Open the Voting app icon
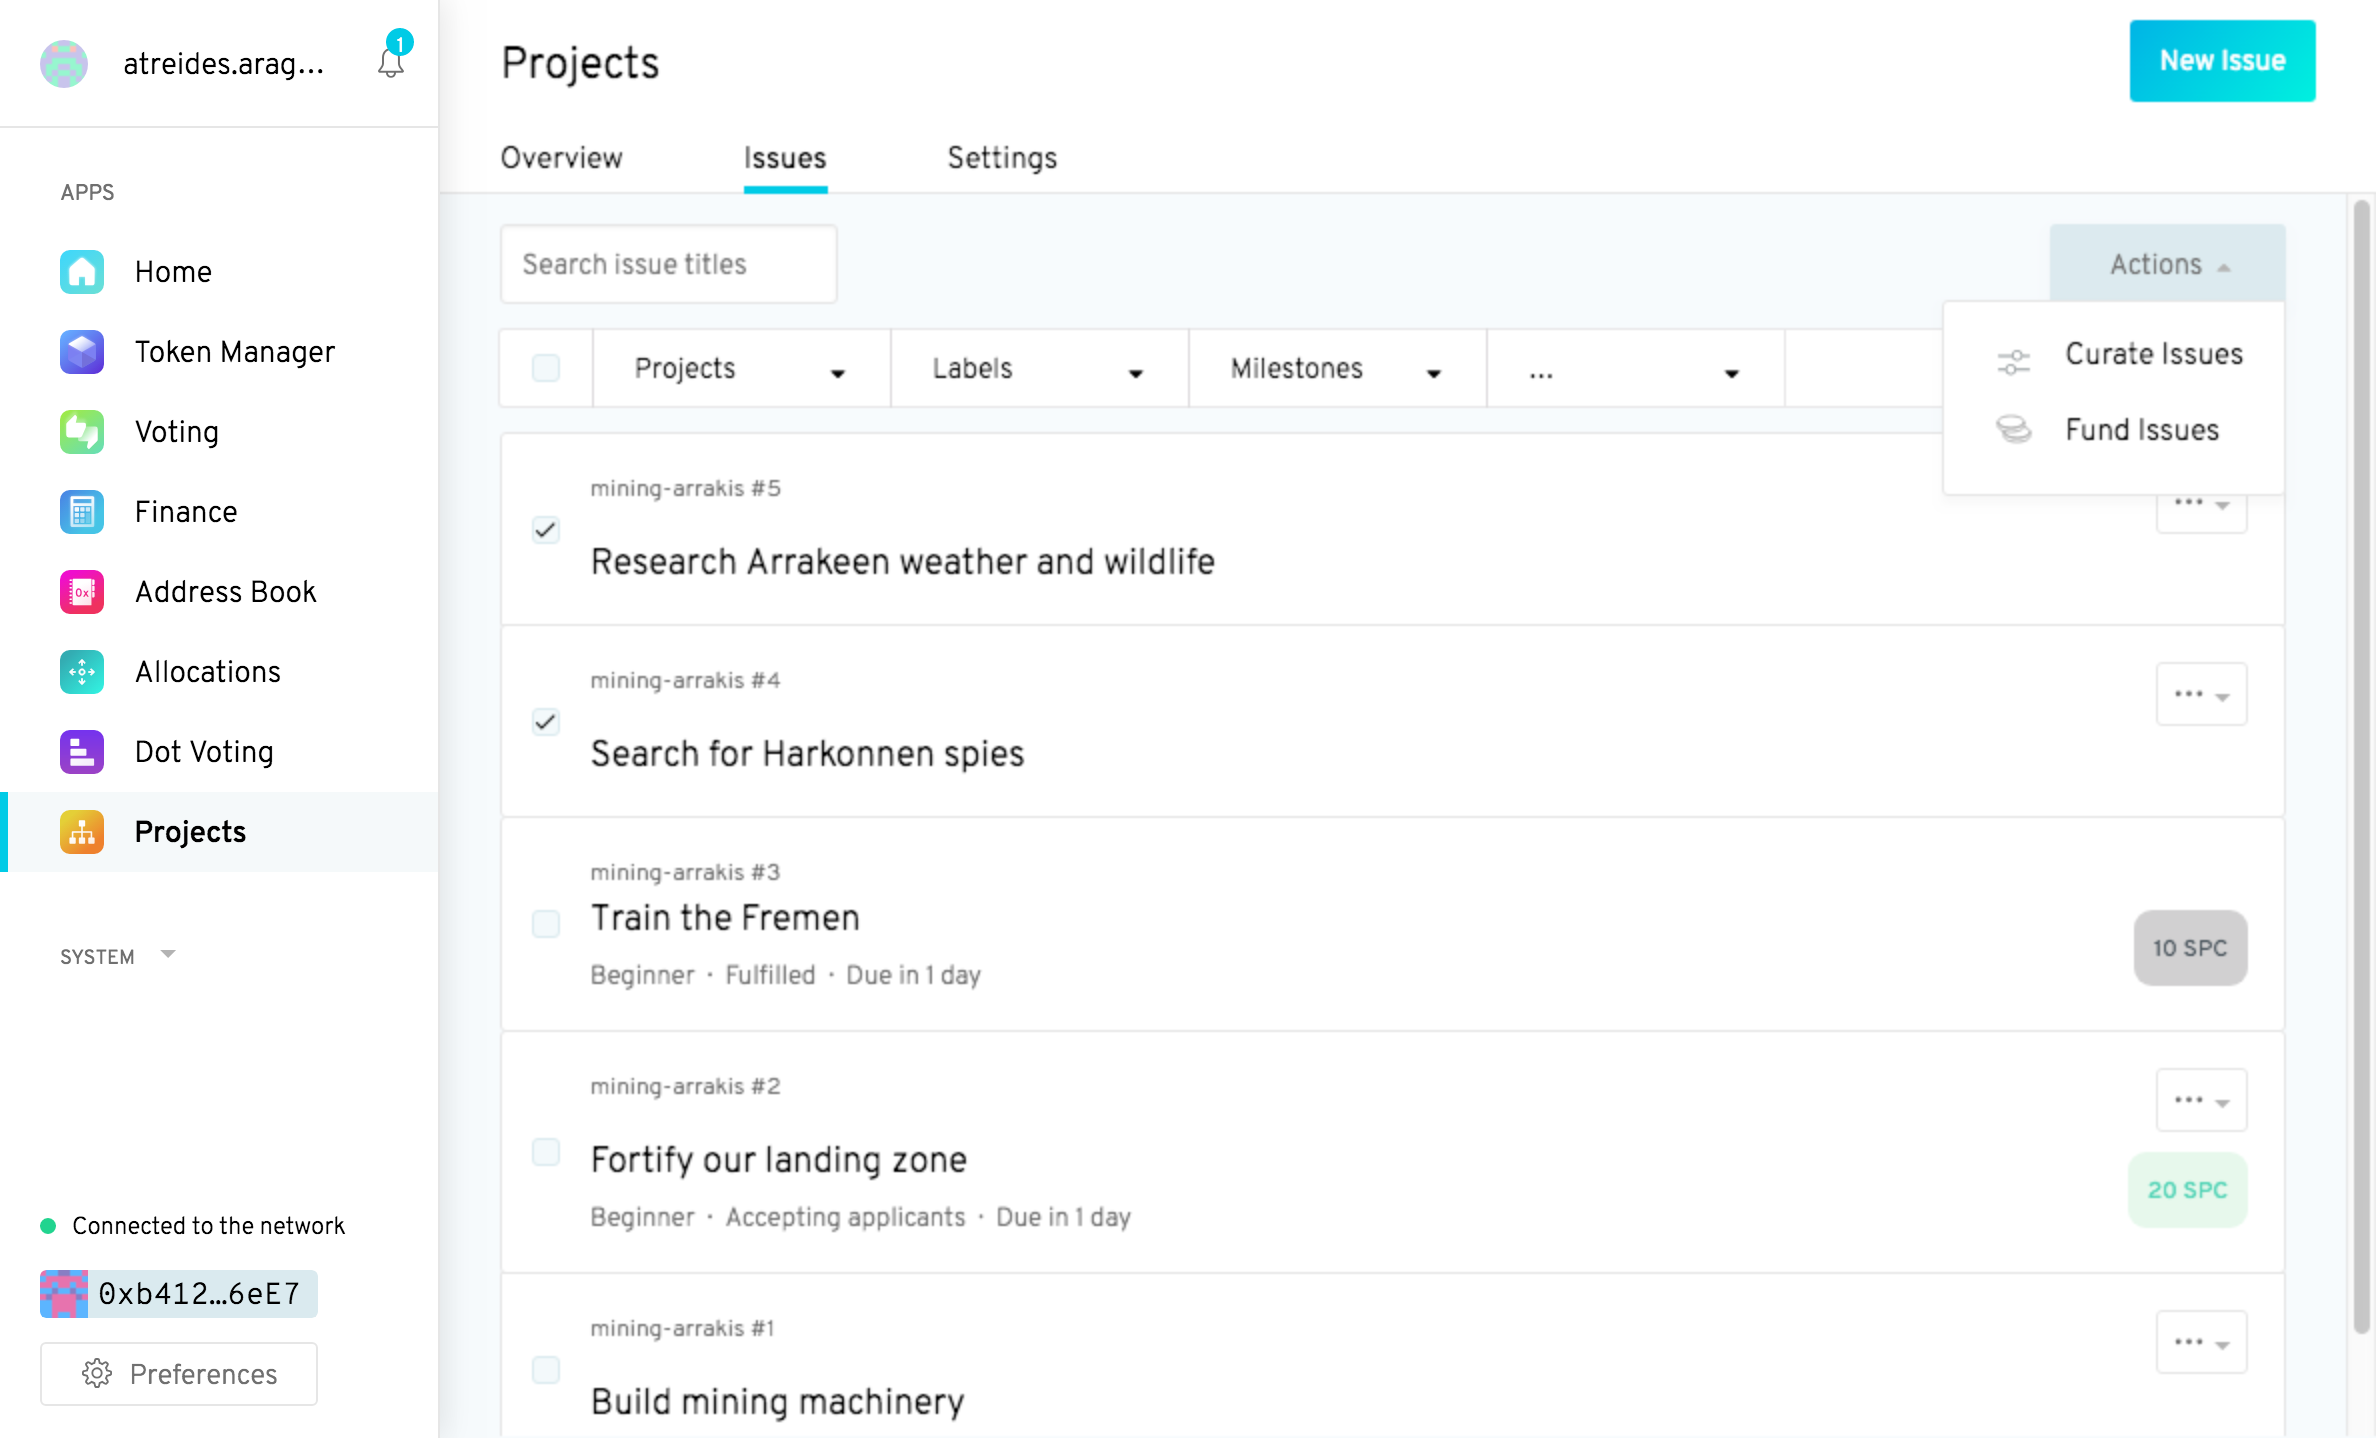The height and width of the screenshot is (1438, 2376). point(82,432)
